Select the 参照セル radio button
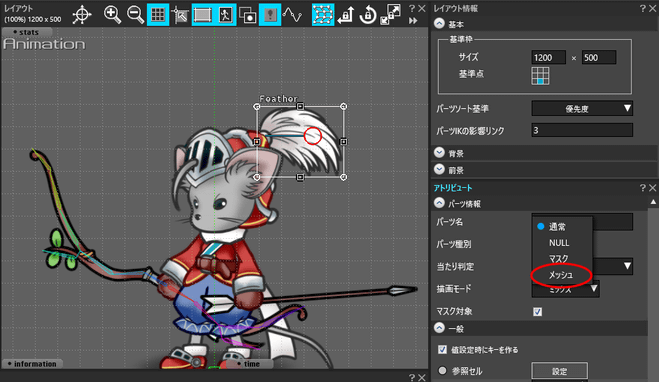Image resolution: width=659 pixels, height=382 pixels. 442,371
